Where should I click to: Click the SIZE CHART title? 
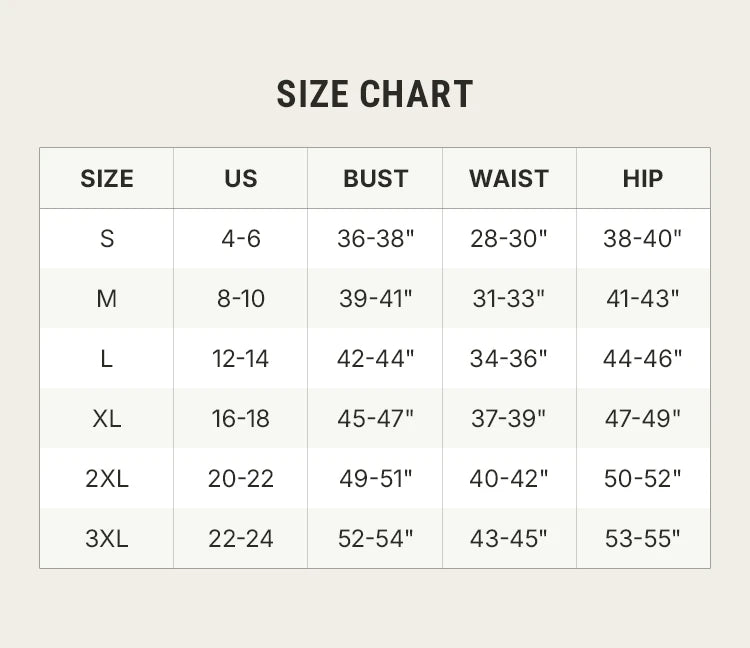[375, 94]
